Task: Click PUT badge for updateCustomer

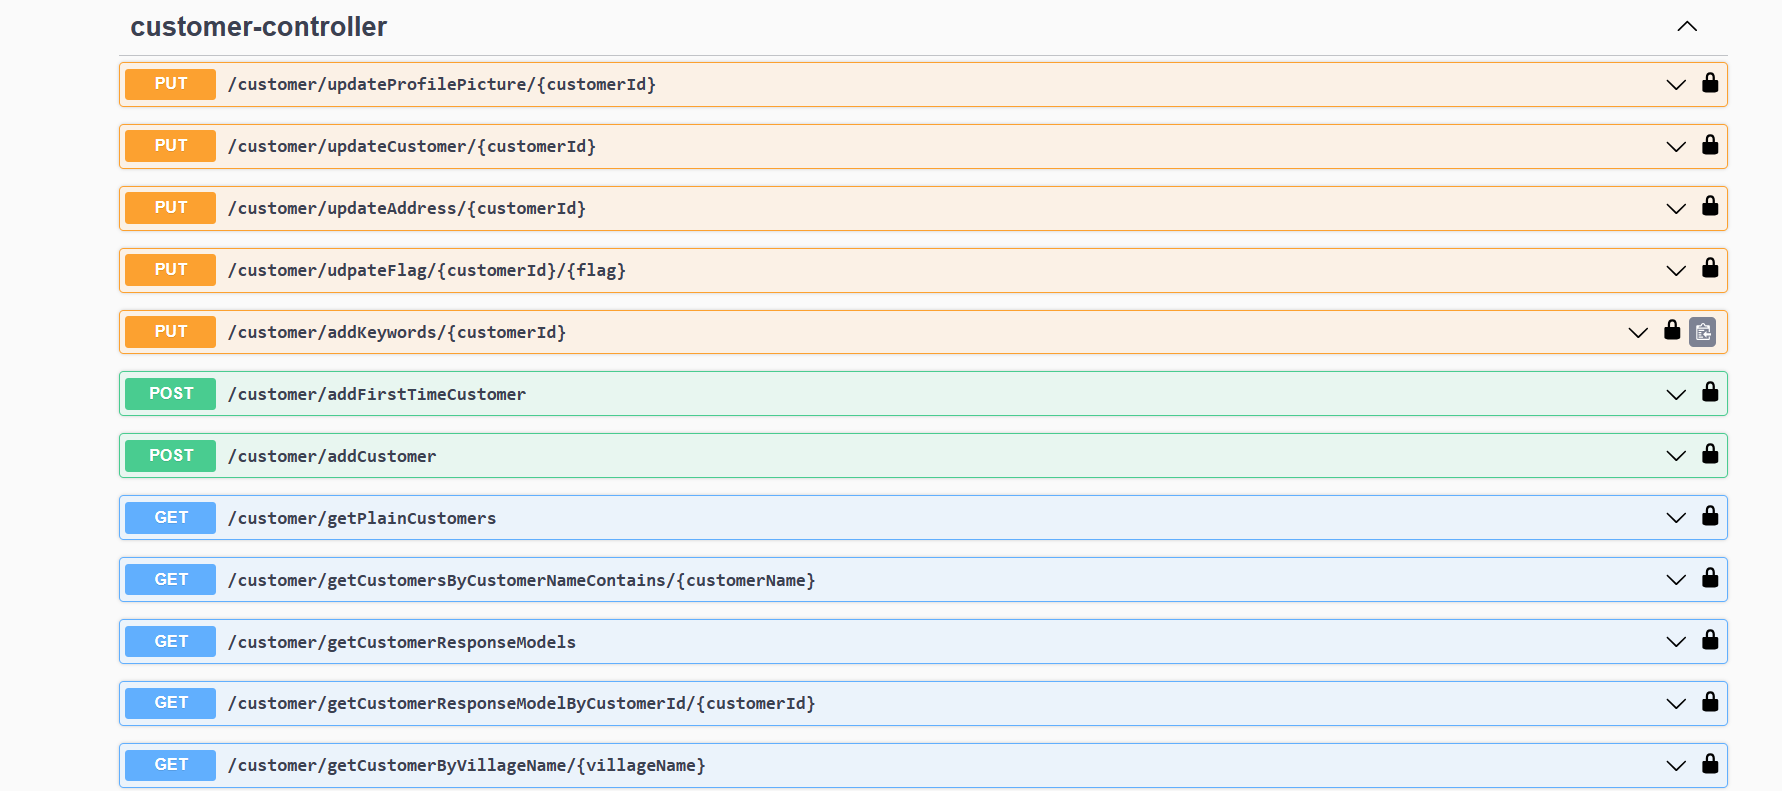Action: pyautogui.click(x=170, y=146)
